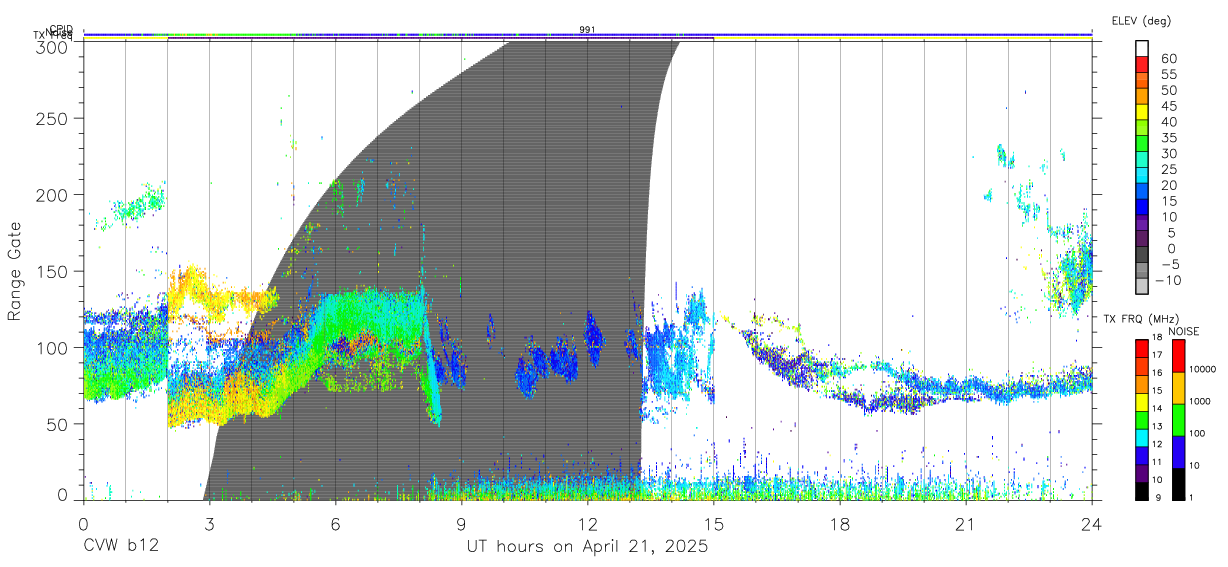
Task: Click UT hours axis tick '21'
Action: click(965, 524)
